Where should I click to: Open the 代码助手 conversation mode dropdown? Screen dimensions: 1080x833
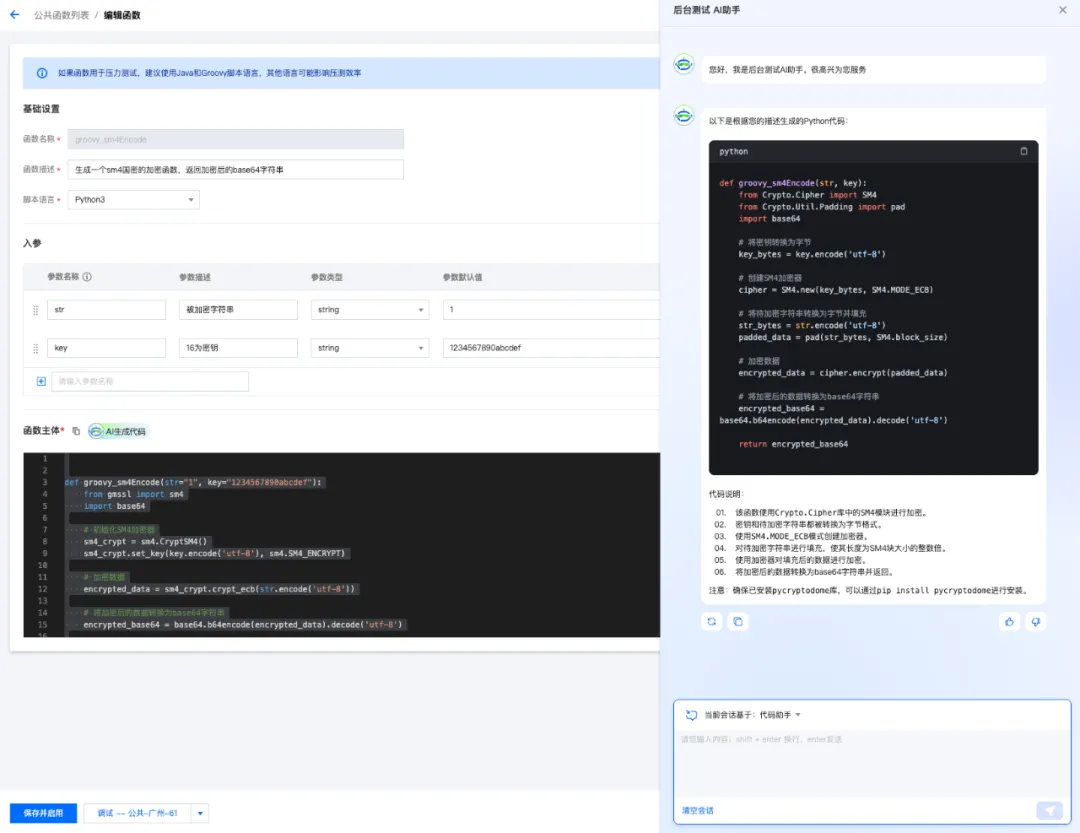(780, 715)
